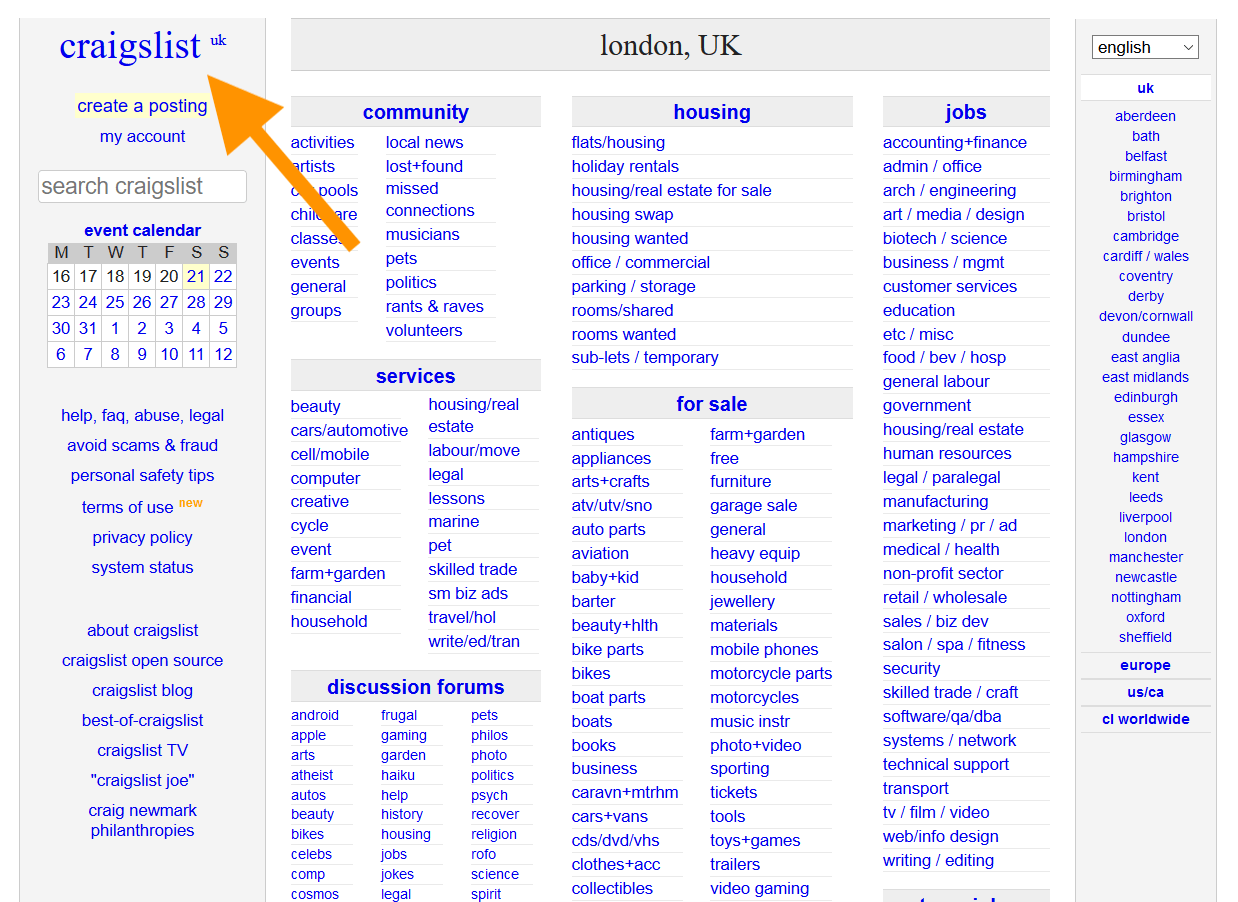
Task: Start with create a posting
Action: [142, 106]
